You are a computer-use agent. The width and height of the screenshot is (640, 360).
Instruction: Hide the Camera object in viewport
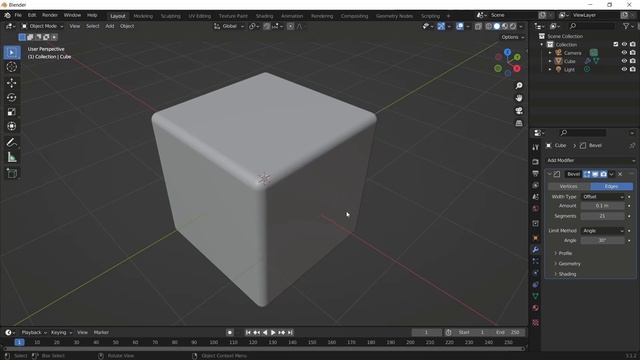point(624,53)
